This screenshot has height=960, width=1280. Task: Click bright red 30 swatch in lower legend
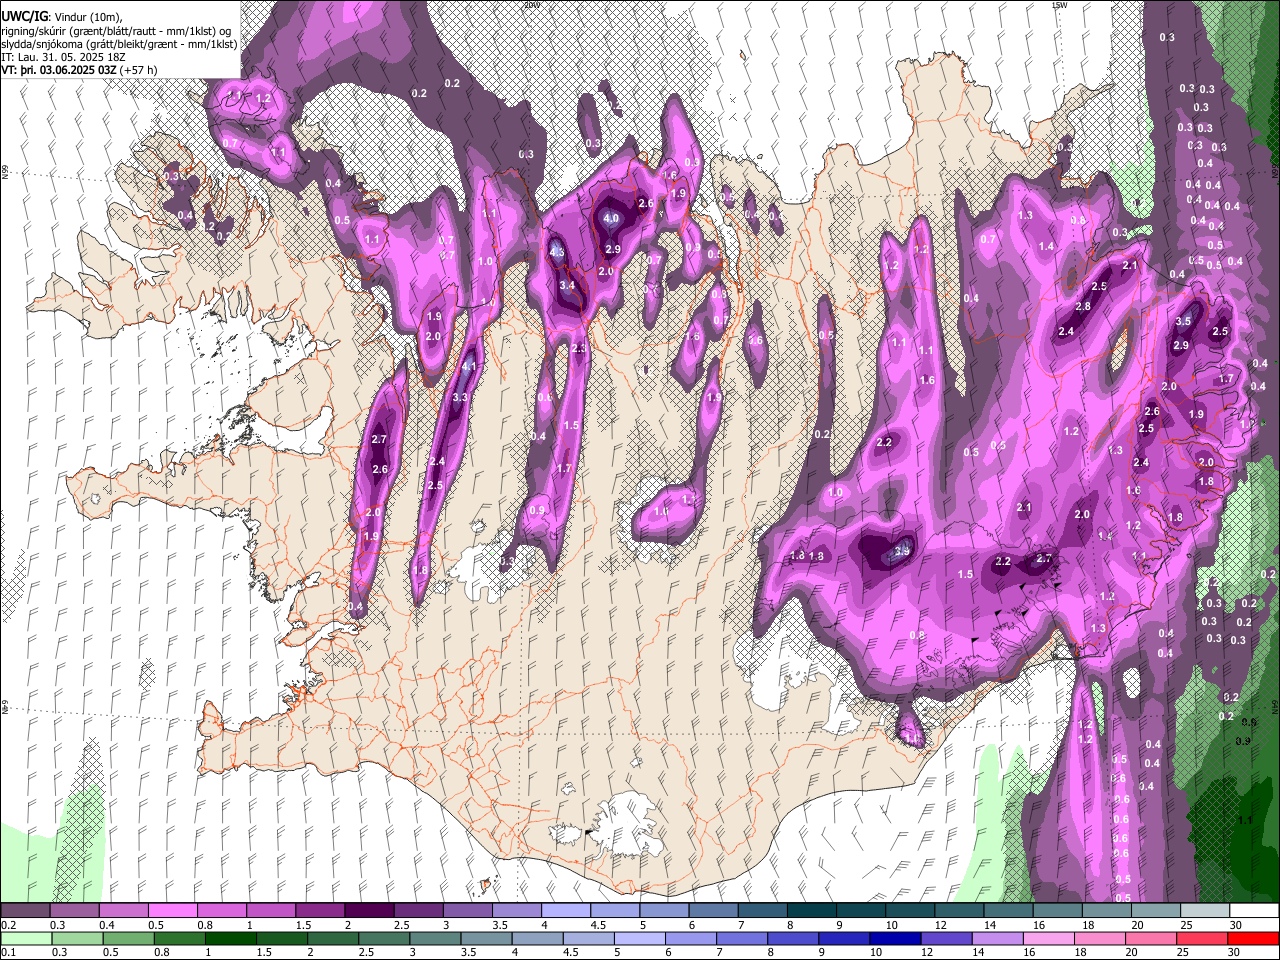coord(1254,939)
